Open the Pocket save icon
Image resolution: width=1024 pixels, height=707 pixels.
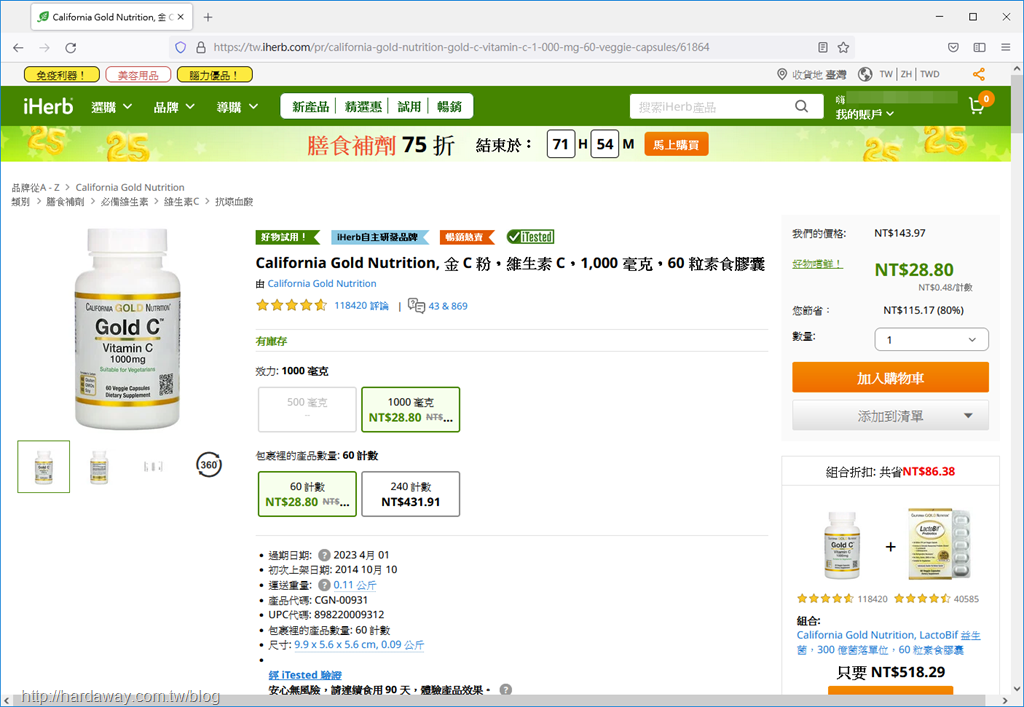tap(953, 47)
